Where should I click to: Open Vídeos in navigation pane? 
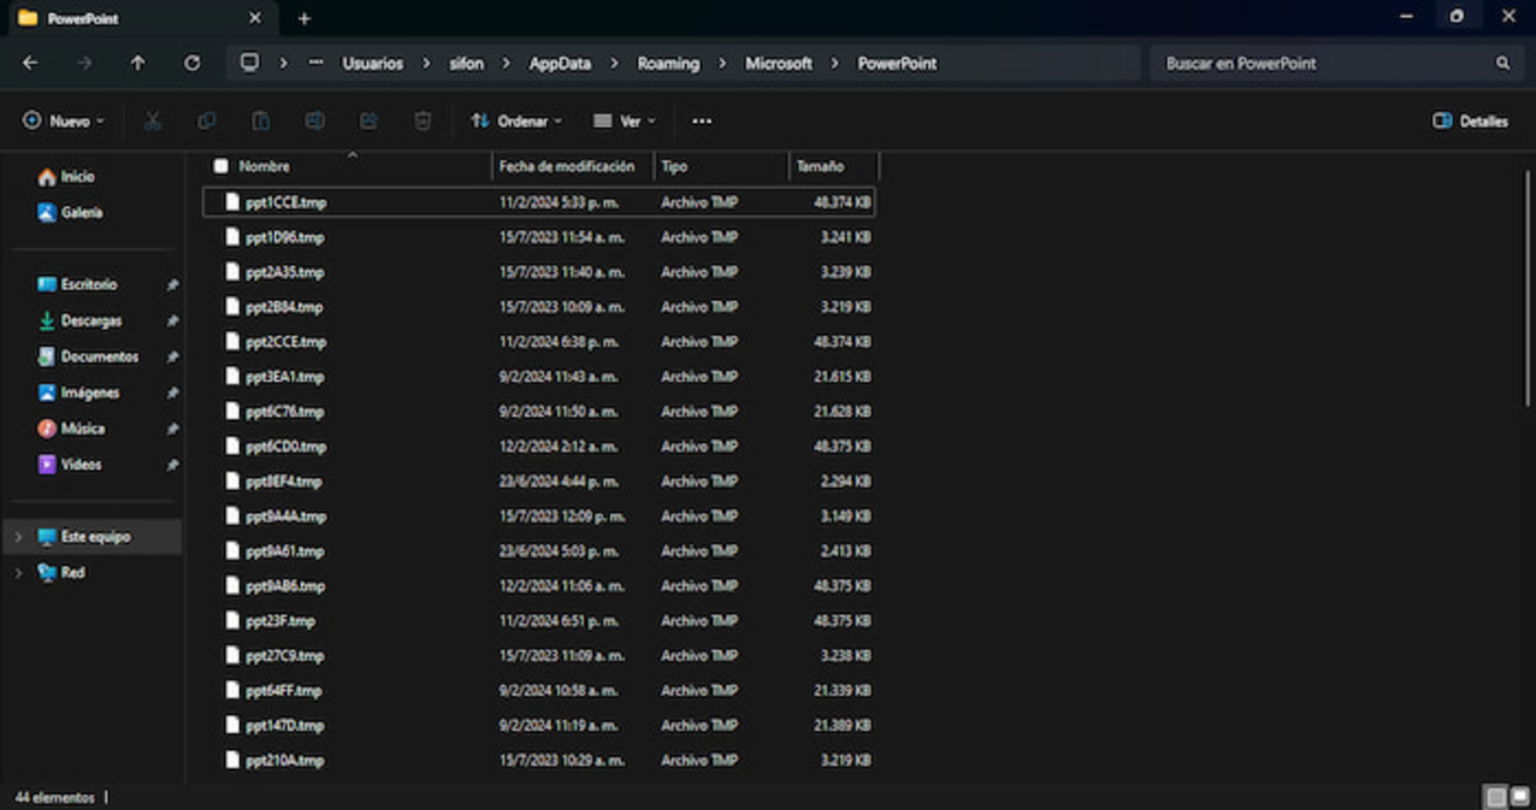coord(69,465)
